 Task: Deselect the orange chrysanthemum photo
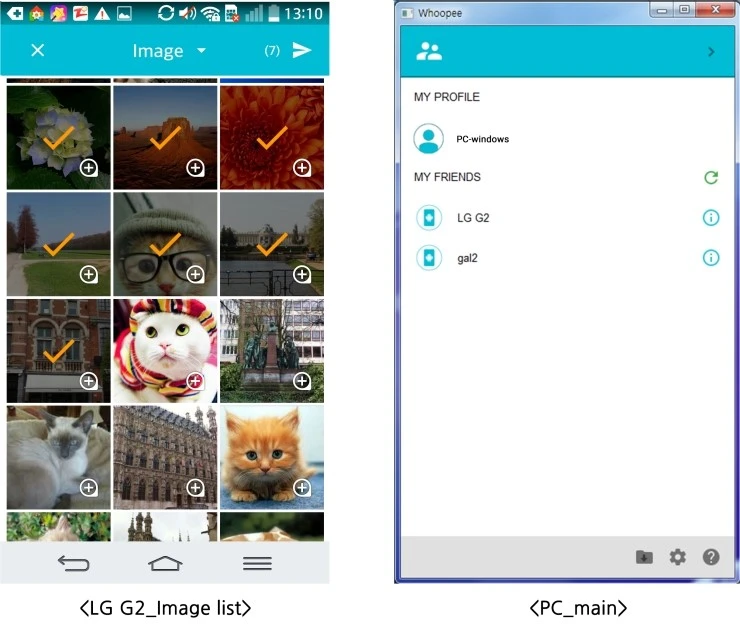tap(272, 137)
